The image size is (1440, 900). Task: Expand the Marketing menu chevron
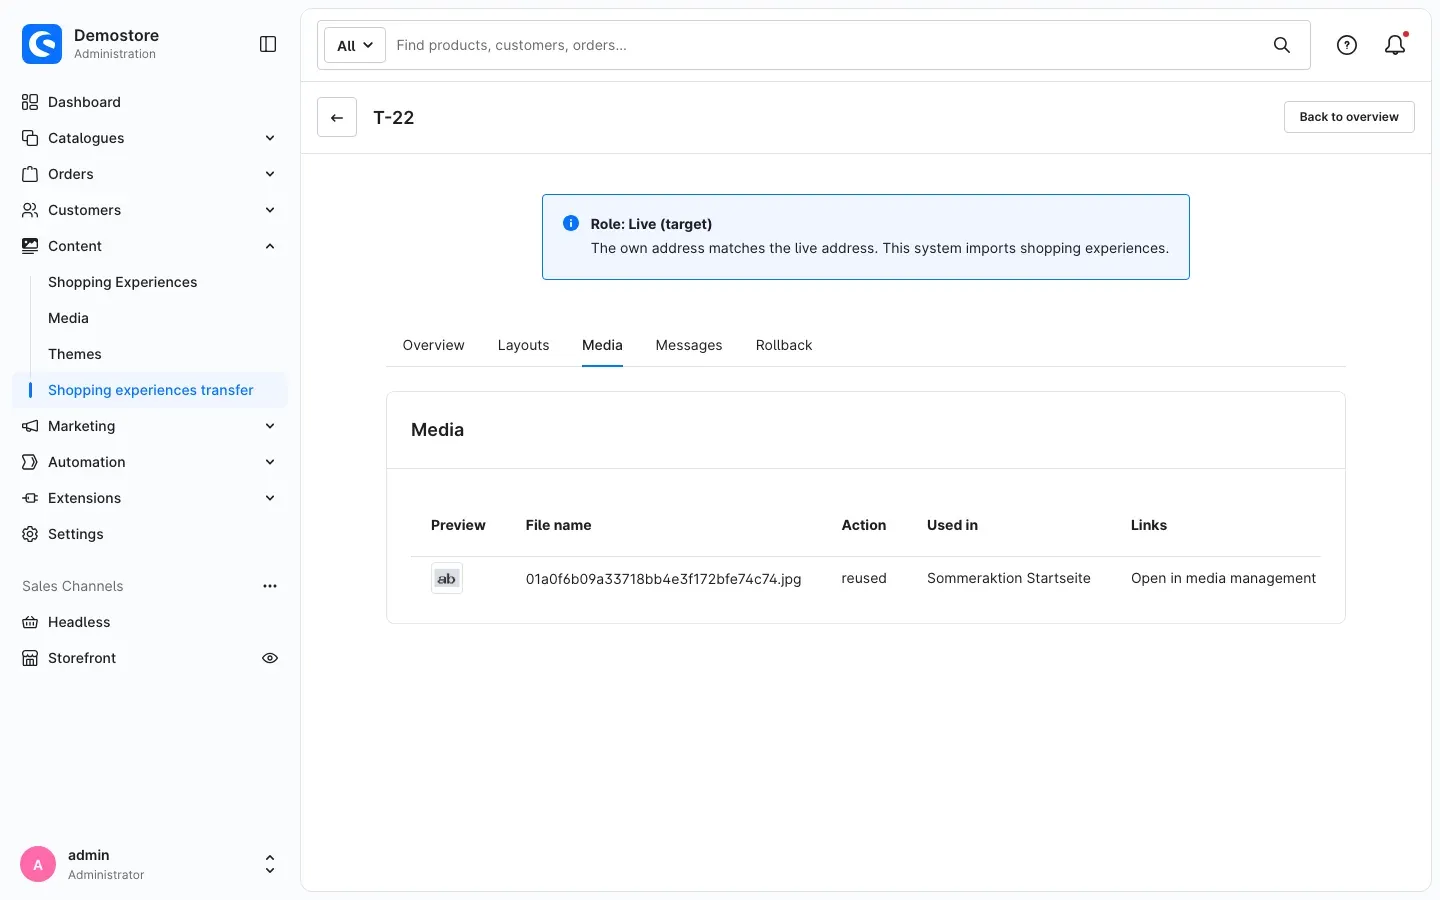270,426
